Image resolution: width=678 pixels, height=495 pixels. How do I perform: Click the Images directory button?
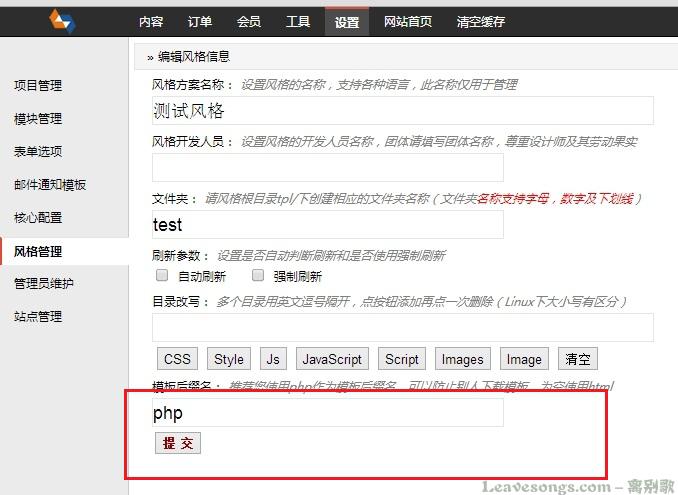(x=463, y=359)
